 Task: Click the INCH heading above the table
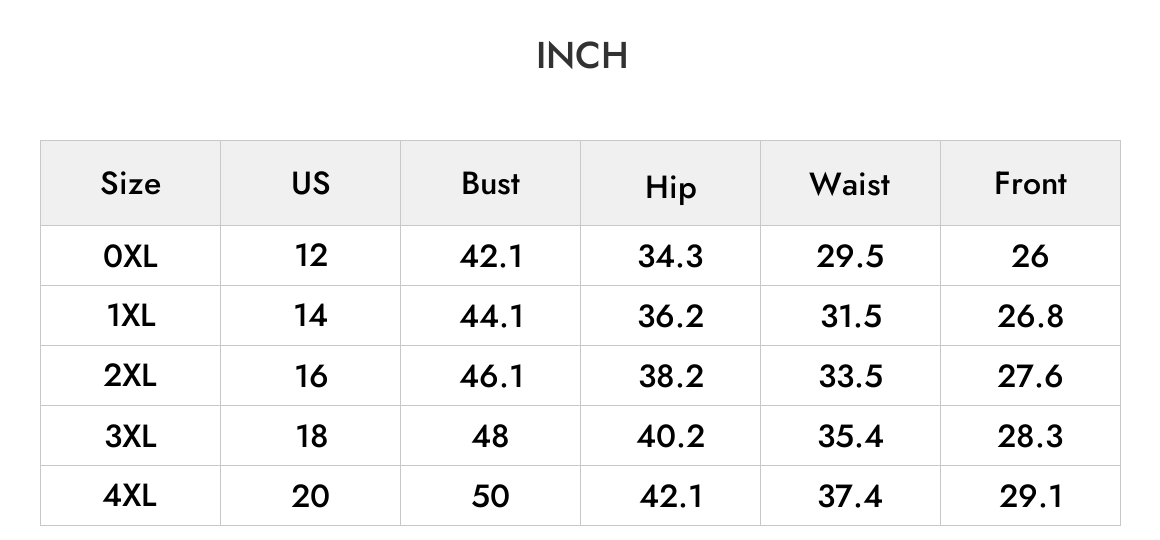581,56
